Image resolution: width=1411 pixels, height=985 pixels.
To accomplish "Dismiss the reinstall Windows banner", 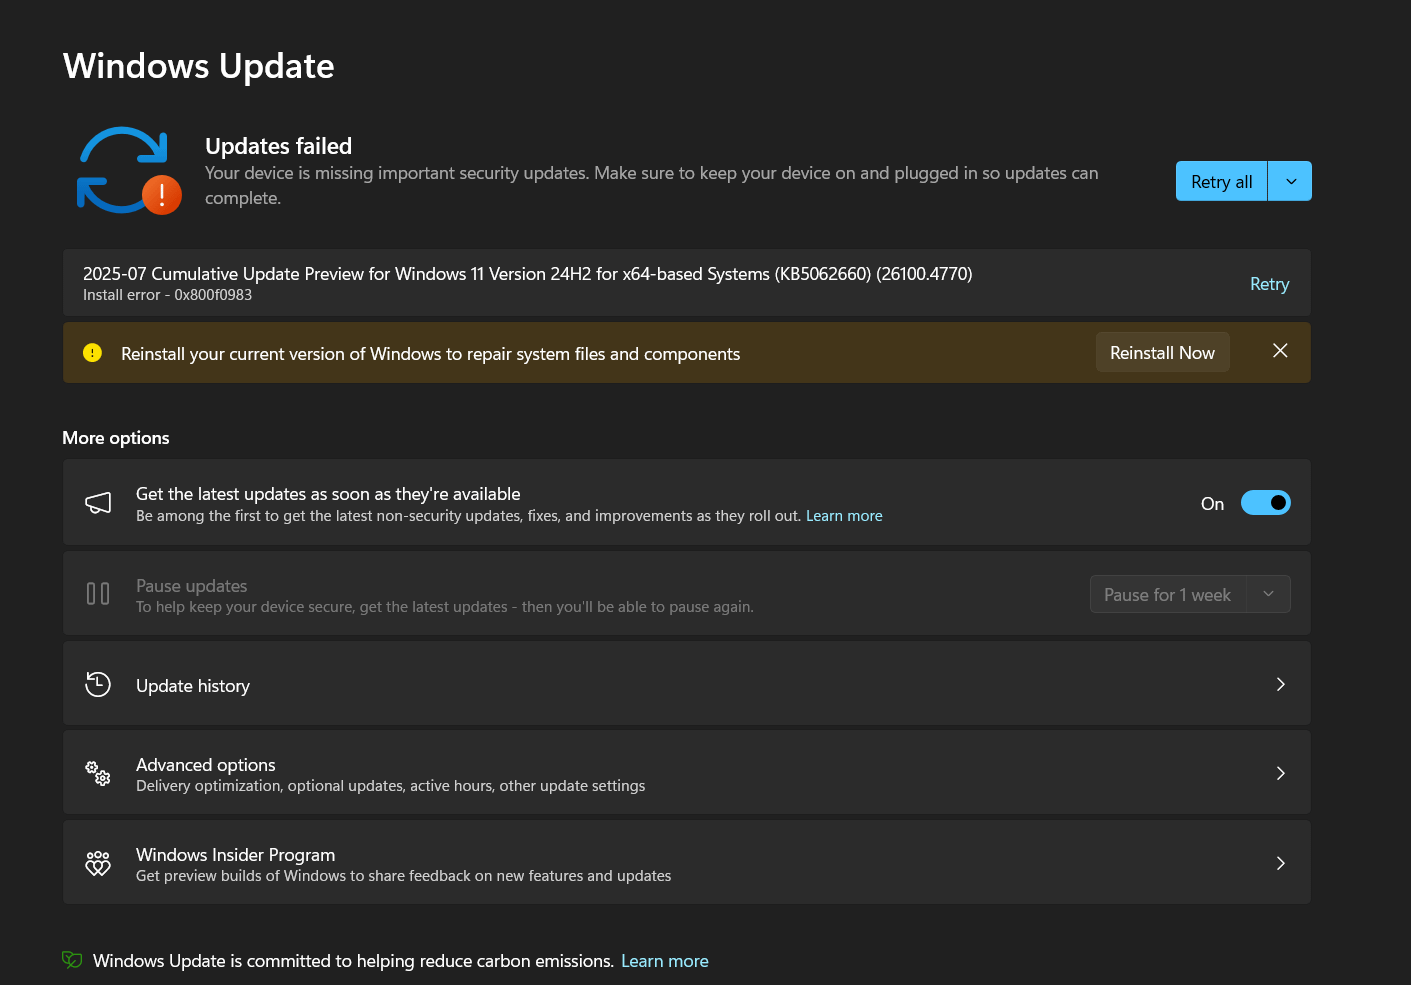I will tap(1280, 351).
